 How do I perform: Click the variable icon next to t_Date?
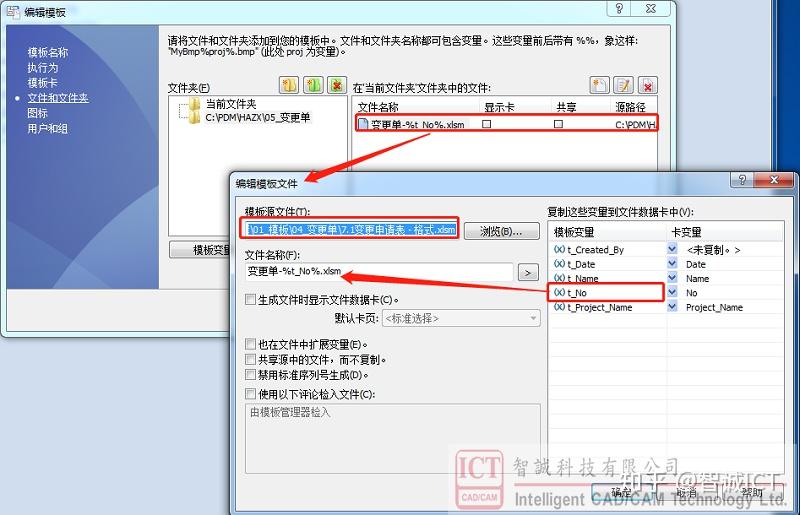pyautogui.click(x=559, y=264)
